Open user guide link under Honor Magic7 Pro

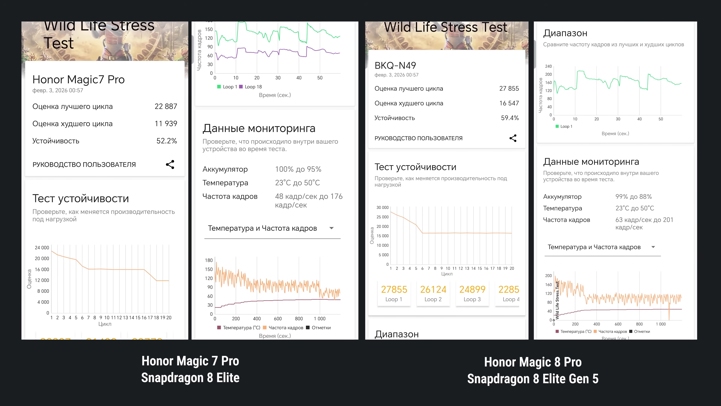[84, 164]
